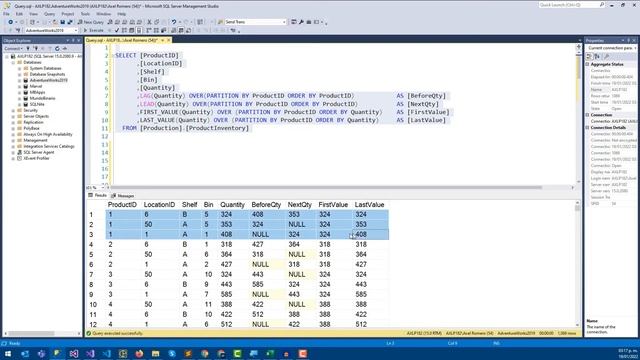Click the Quick Launch search box

[x=571, y=5]
